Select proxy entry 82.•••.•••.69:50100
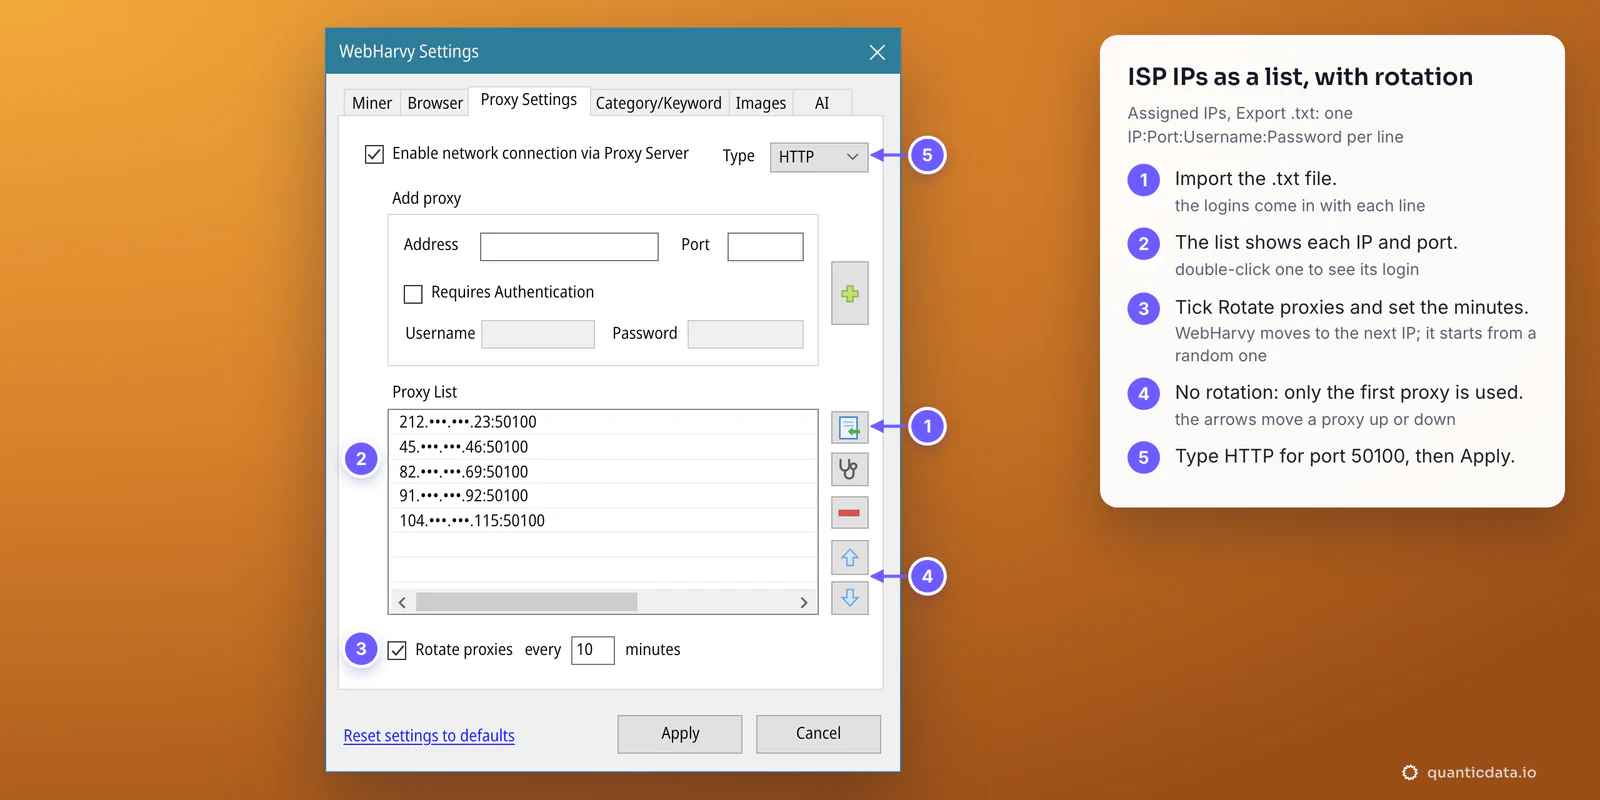The width and height of the screenshot is (1600, 800). pos(603,472)
